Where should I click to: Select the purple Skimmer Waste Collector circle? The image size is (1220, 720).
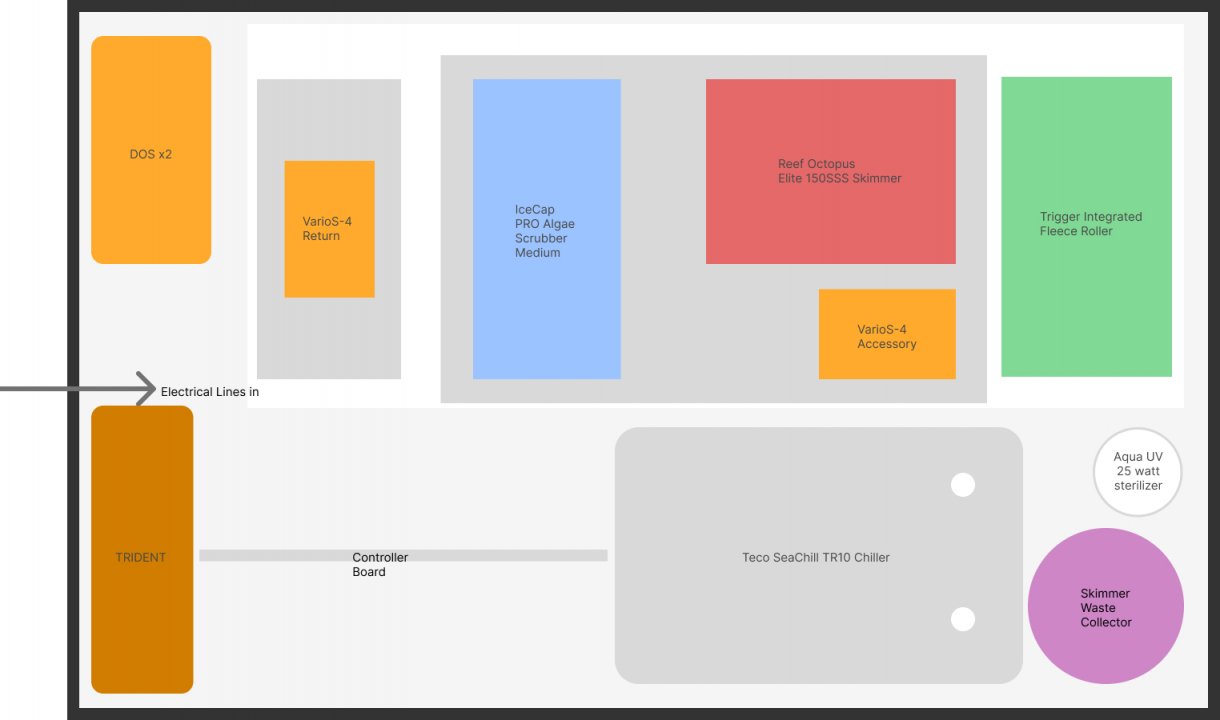[1105, 607]
